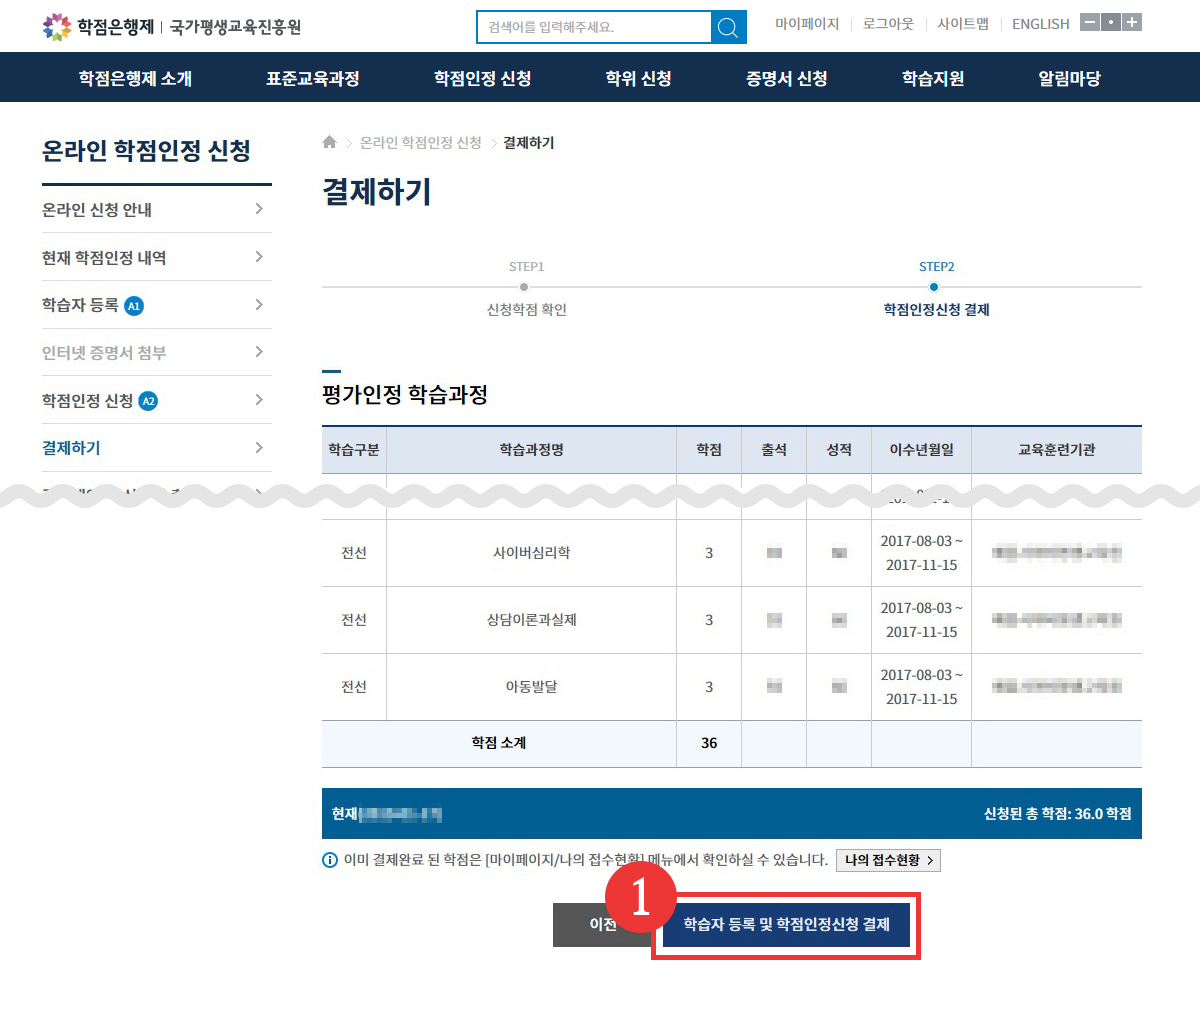
Task: Open the 증명서 신청 top menu
Action: tap(786, 78)
